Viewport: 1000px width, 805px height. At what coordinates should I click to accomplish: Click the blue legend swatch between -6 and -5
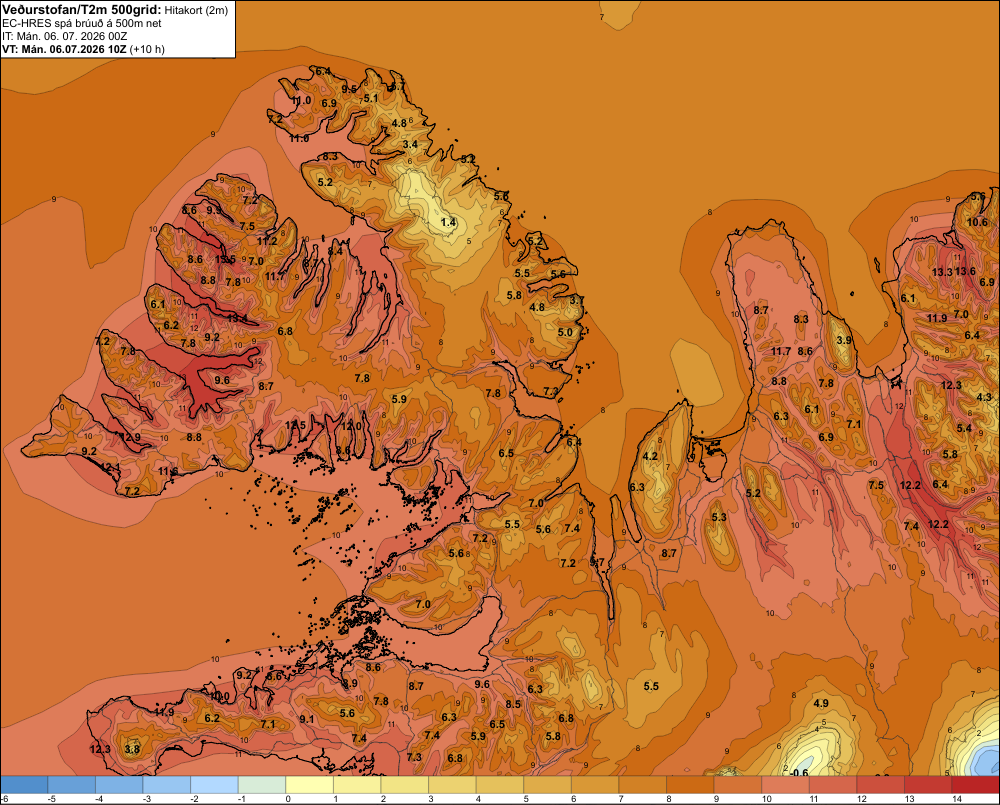point(24,785)
